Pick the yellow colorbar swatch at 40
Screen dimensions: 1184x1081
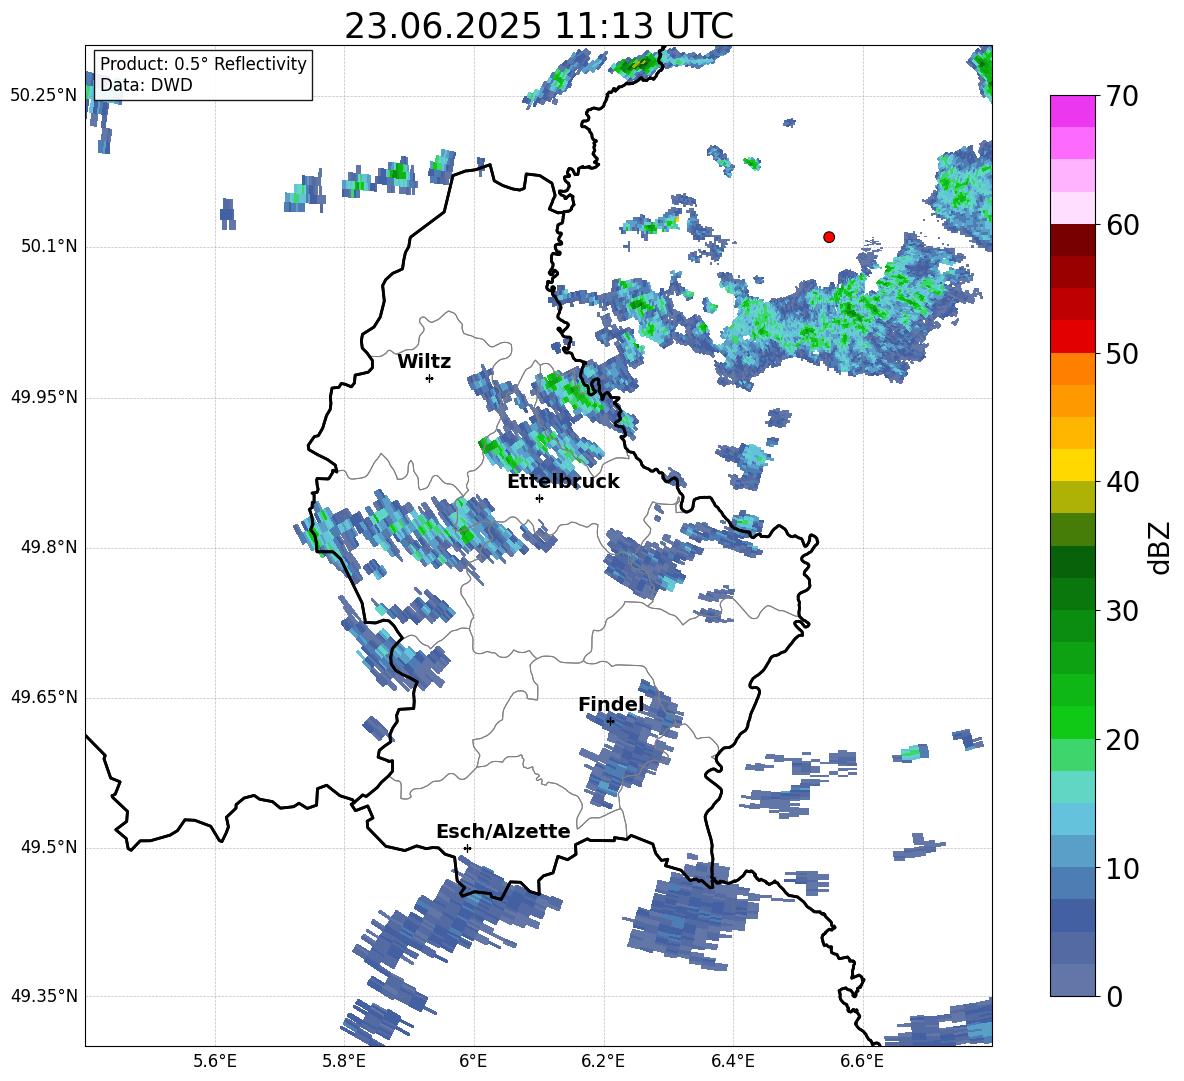[x=1072, y=465]
